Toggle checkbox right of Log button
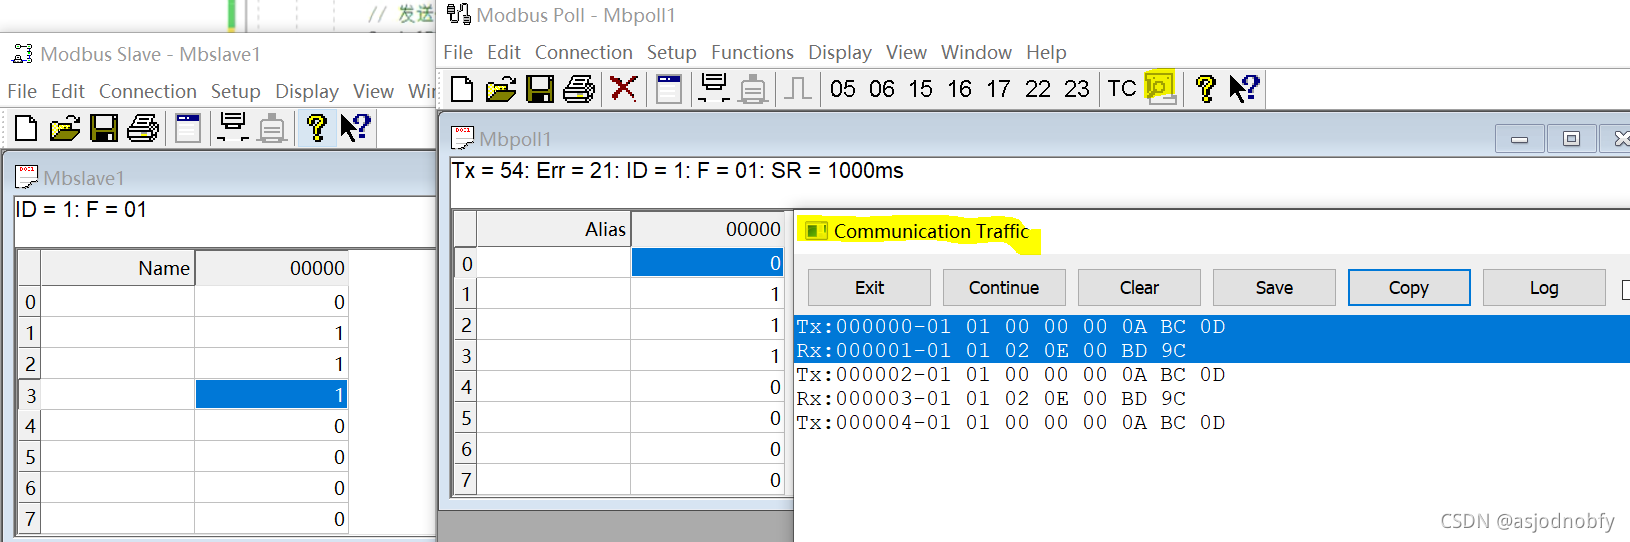This screenshot has height=542, width=1630. point(1626,289)
